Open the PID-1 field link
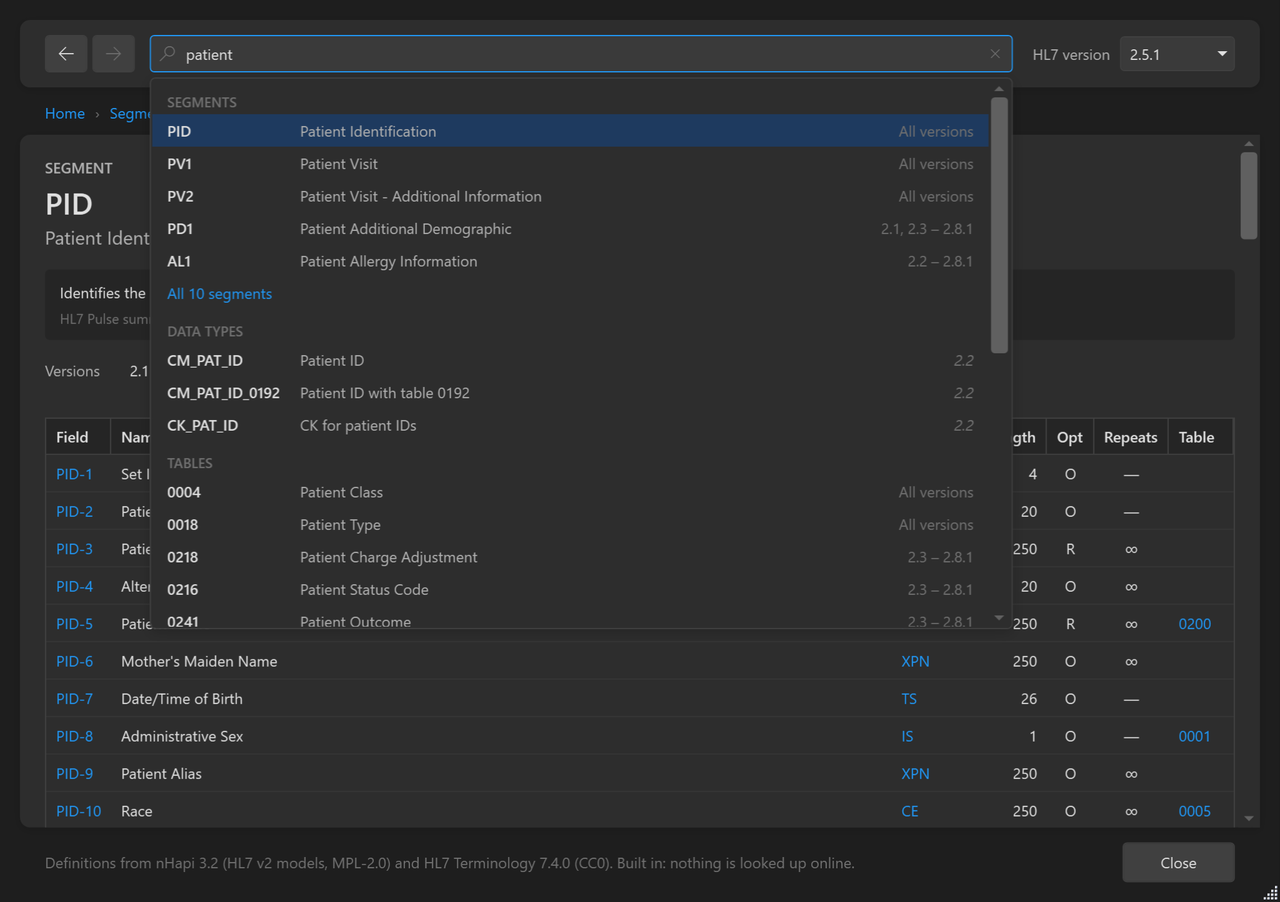1280x902 pixels. click(74, 474)
